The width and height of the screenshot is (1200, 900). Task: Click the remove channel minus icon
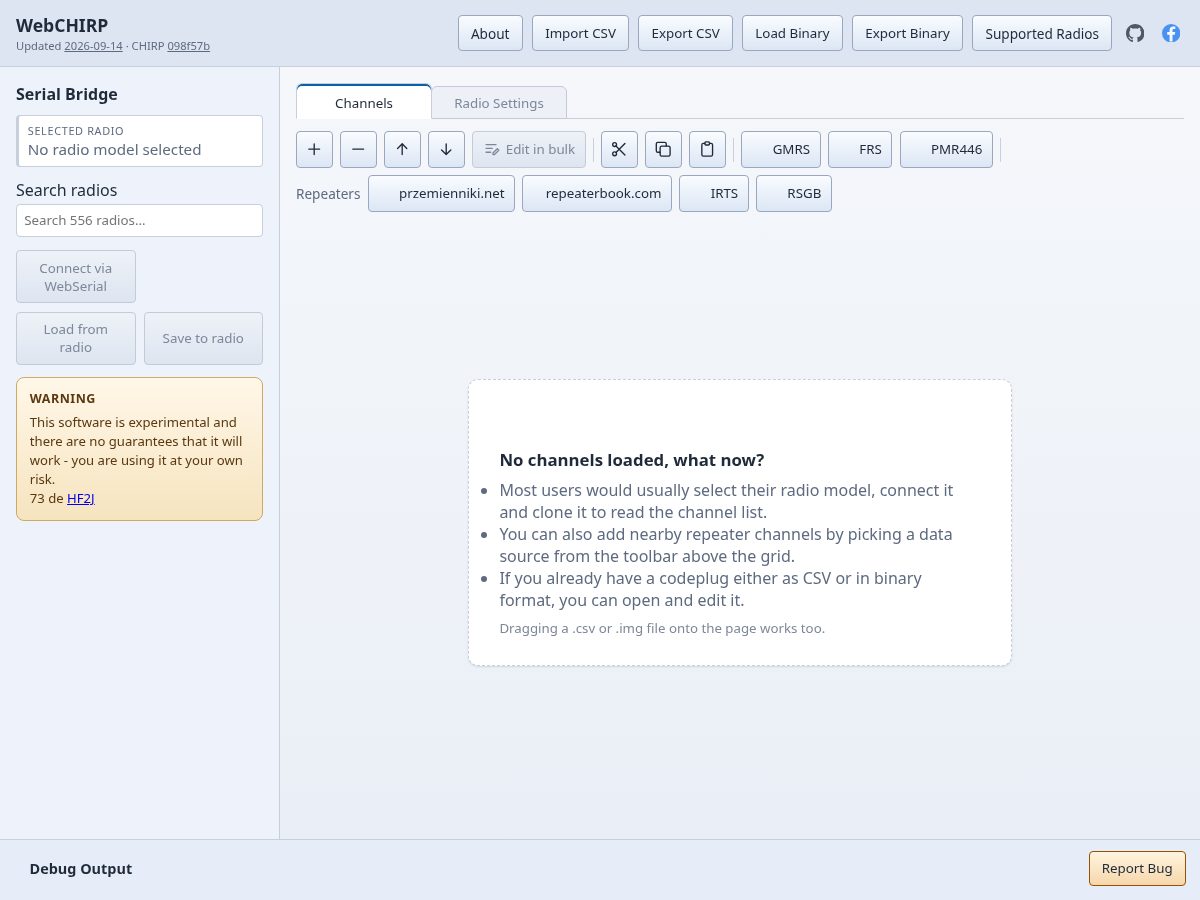tap(358, 149)
